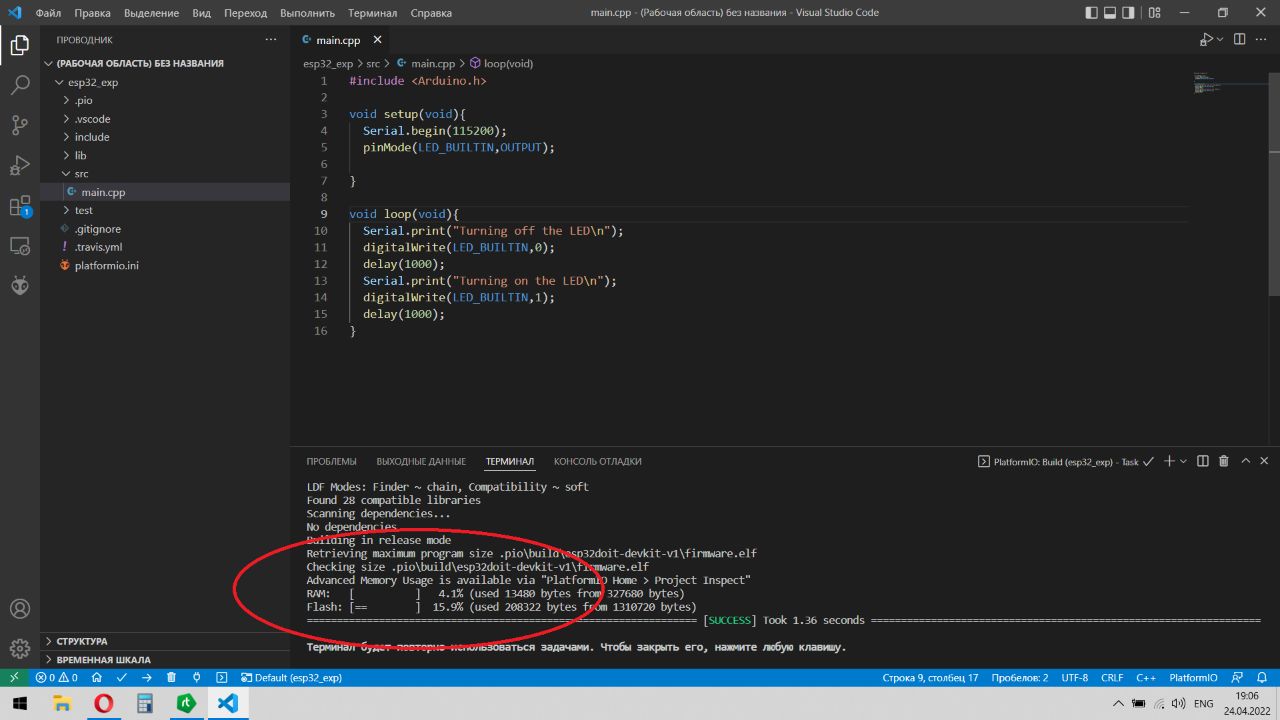Click CRLF line ending selector
The image size is (1280, 720).
(1112, 677)
